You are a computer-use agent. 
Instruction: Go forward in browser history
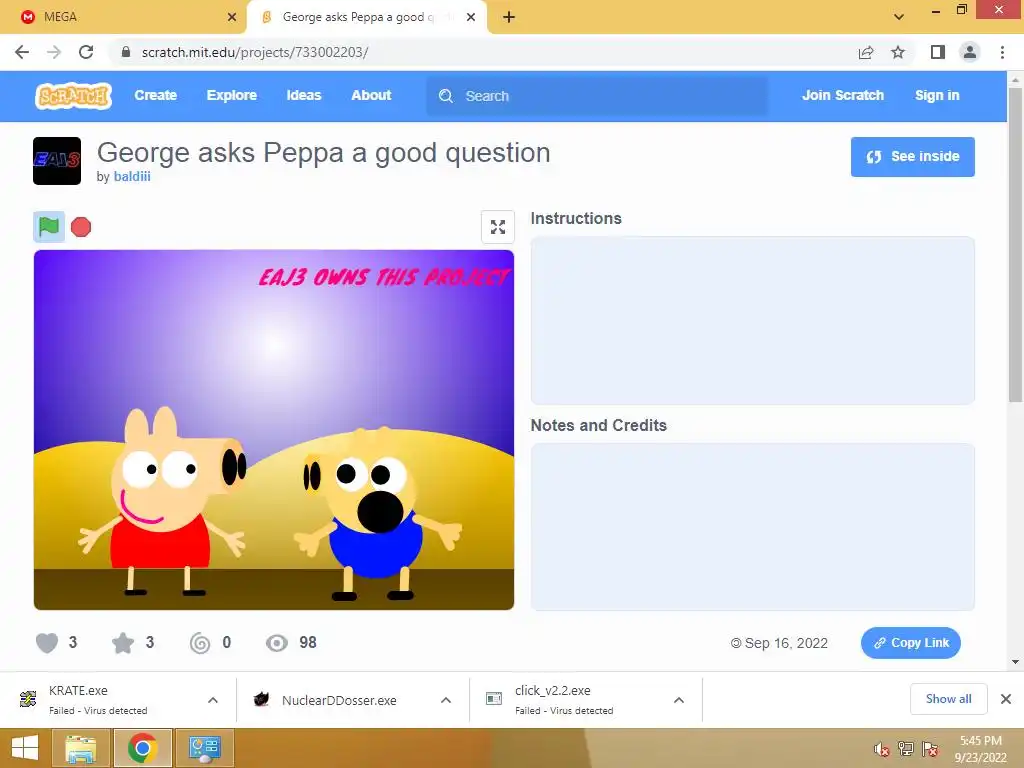click(54, 52)
